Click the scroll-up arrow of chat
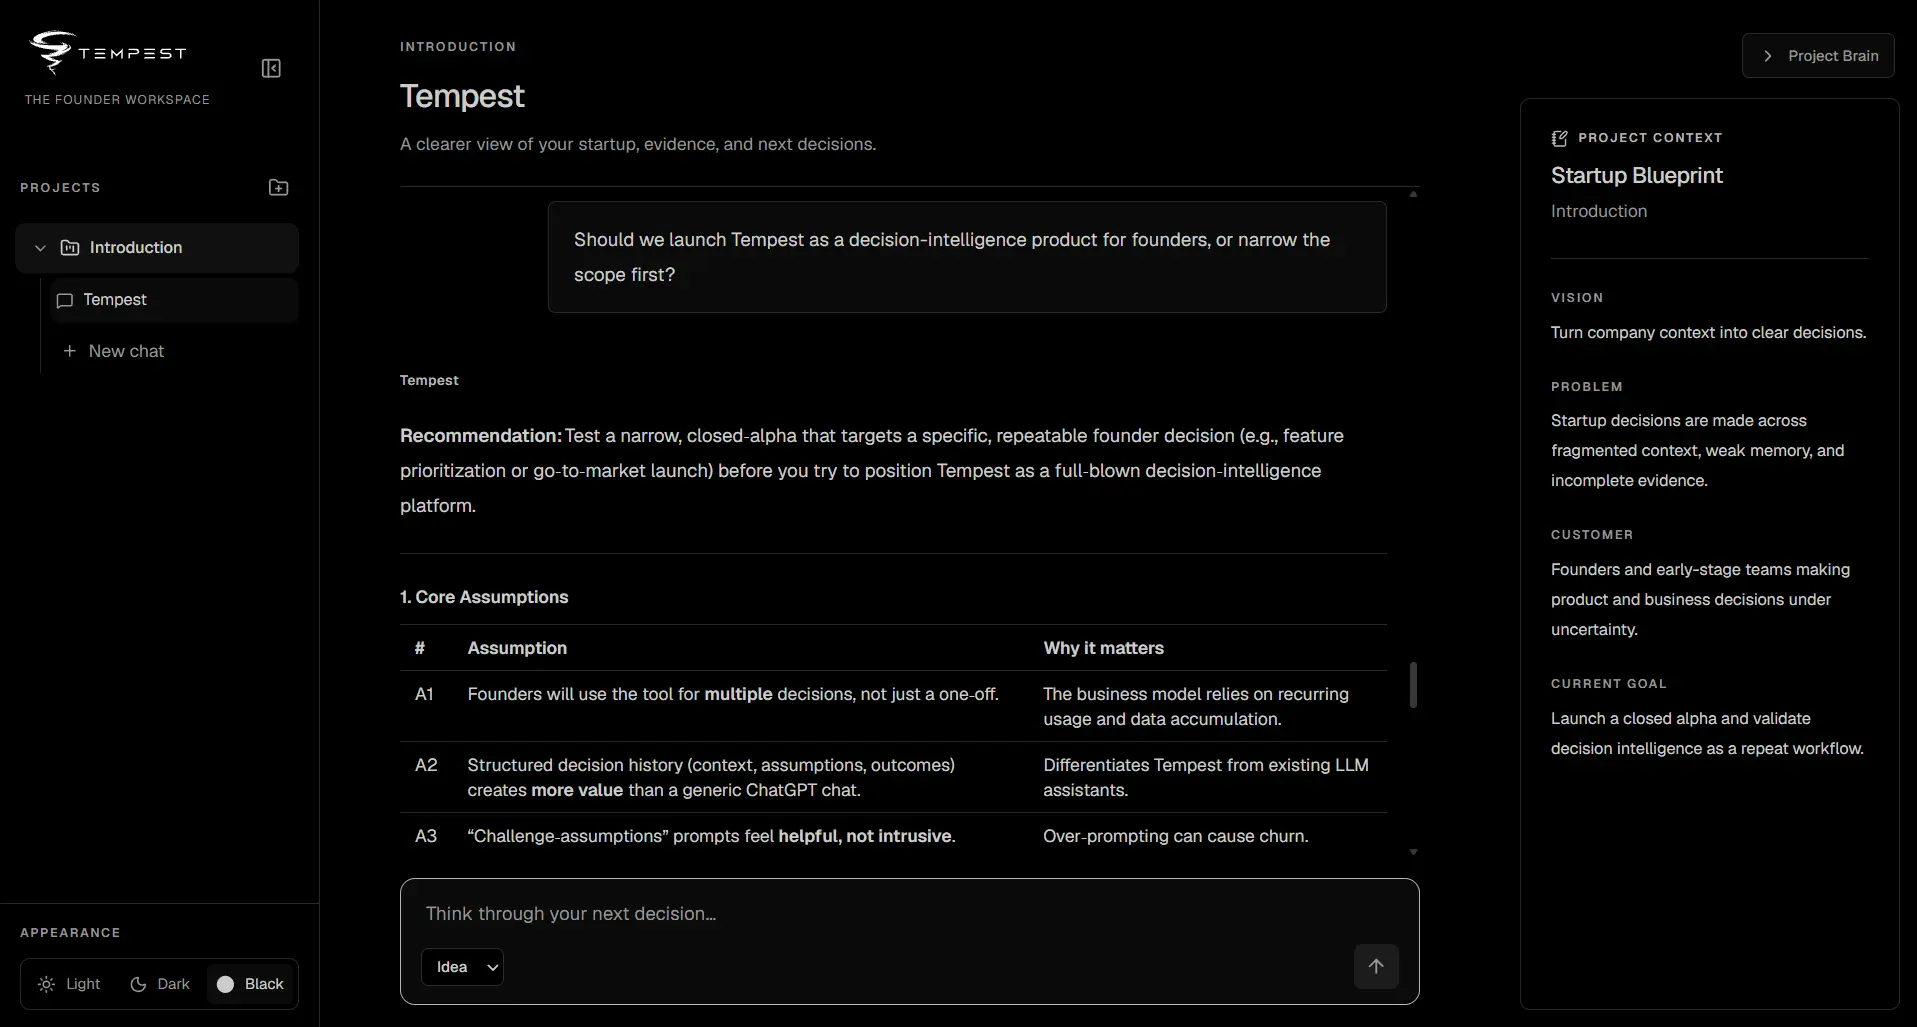Image resolution: width=1917 pixels, height=1027 pixels. click(1413, 194)
